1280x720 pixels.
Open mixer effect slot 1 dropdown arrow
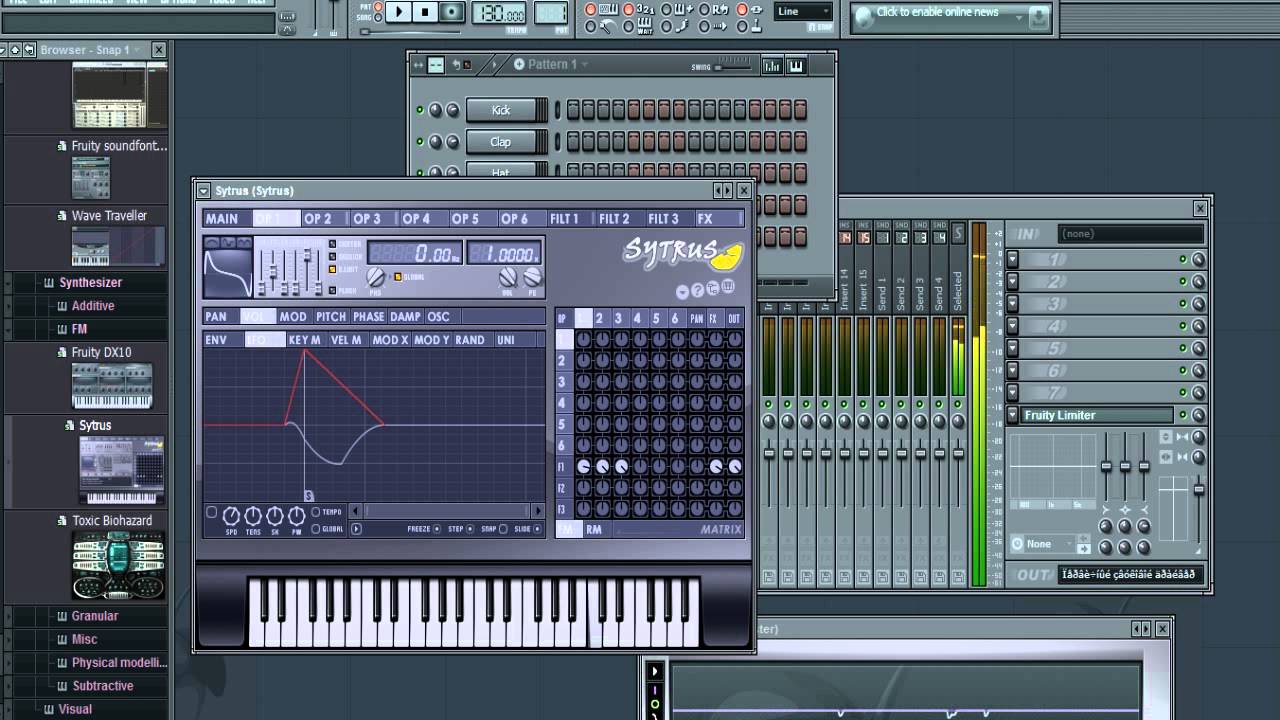(1012, 260)
